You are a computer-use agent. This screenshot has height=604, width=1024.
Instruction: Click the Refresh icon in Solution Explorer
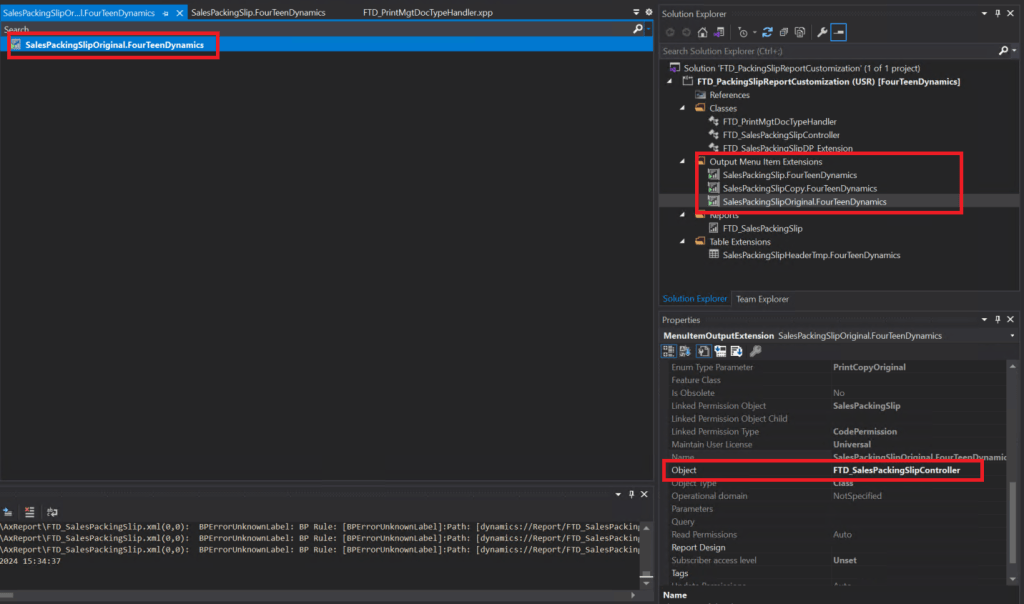coord(767,32)
